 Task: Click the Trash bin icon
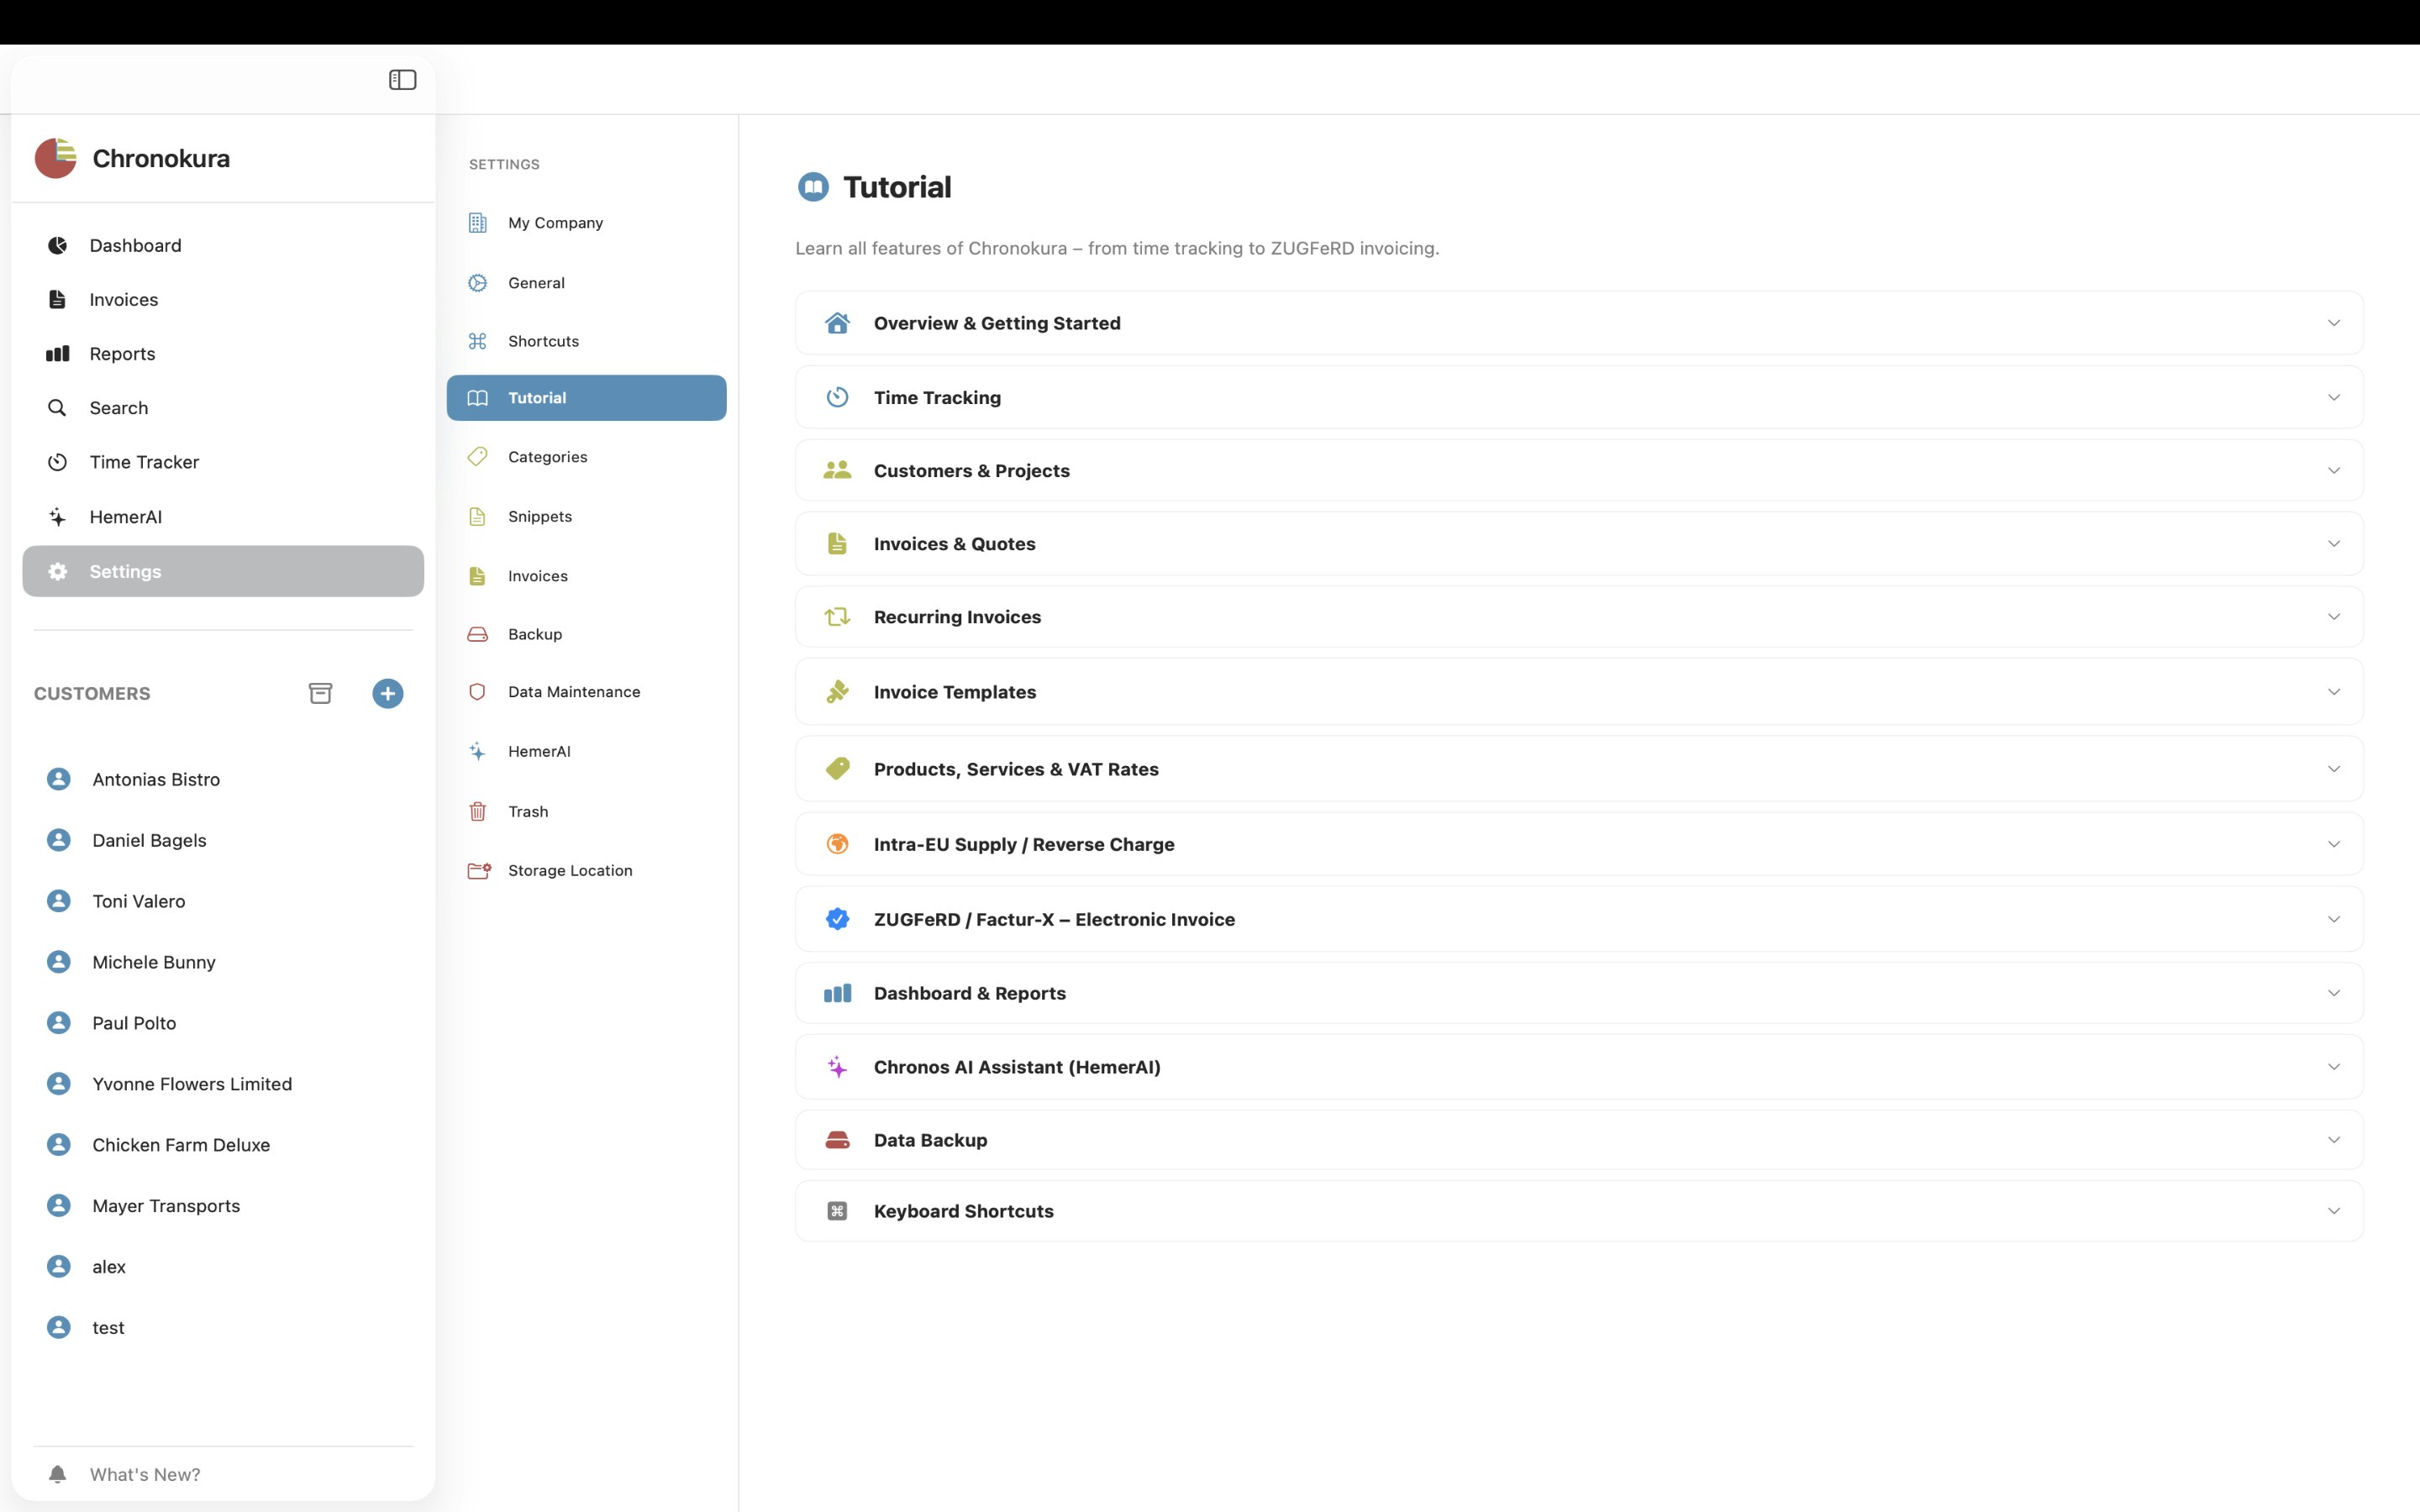478,811
